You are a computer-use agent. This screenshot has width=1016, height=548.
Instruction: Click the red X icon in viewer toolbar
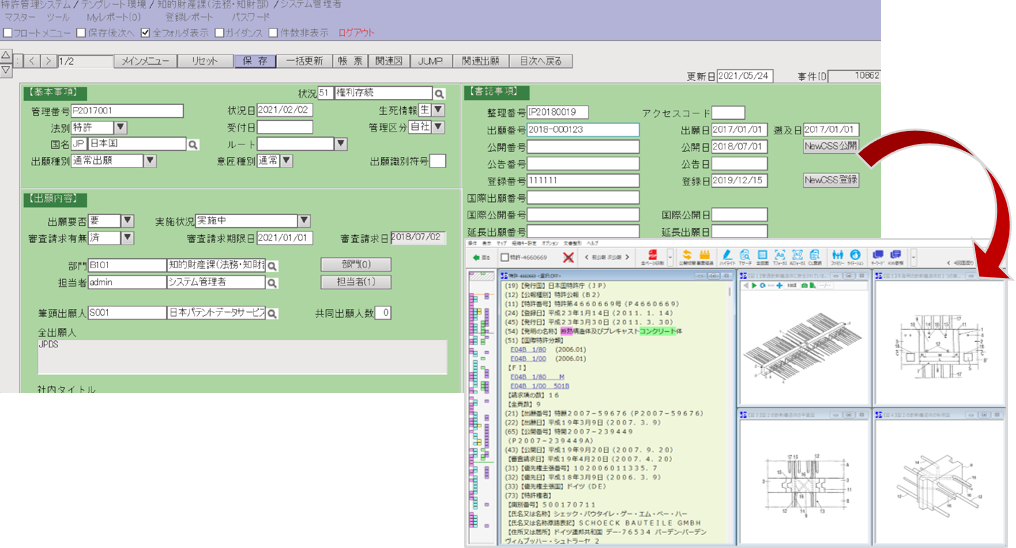pos(568,257)
